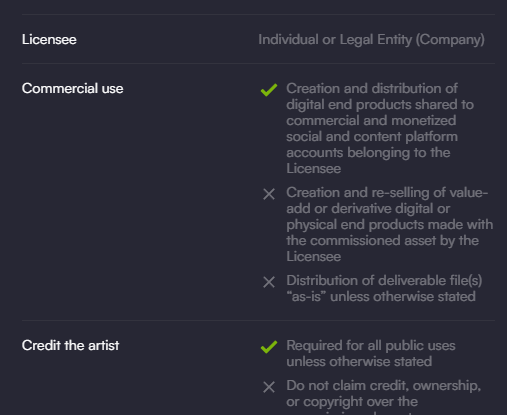Click the unless otherwise stated line under Required
This screenshot has height=415, width=507.
[x=359, y=361]
